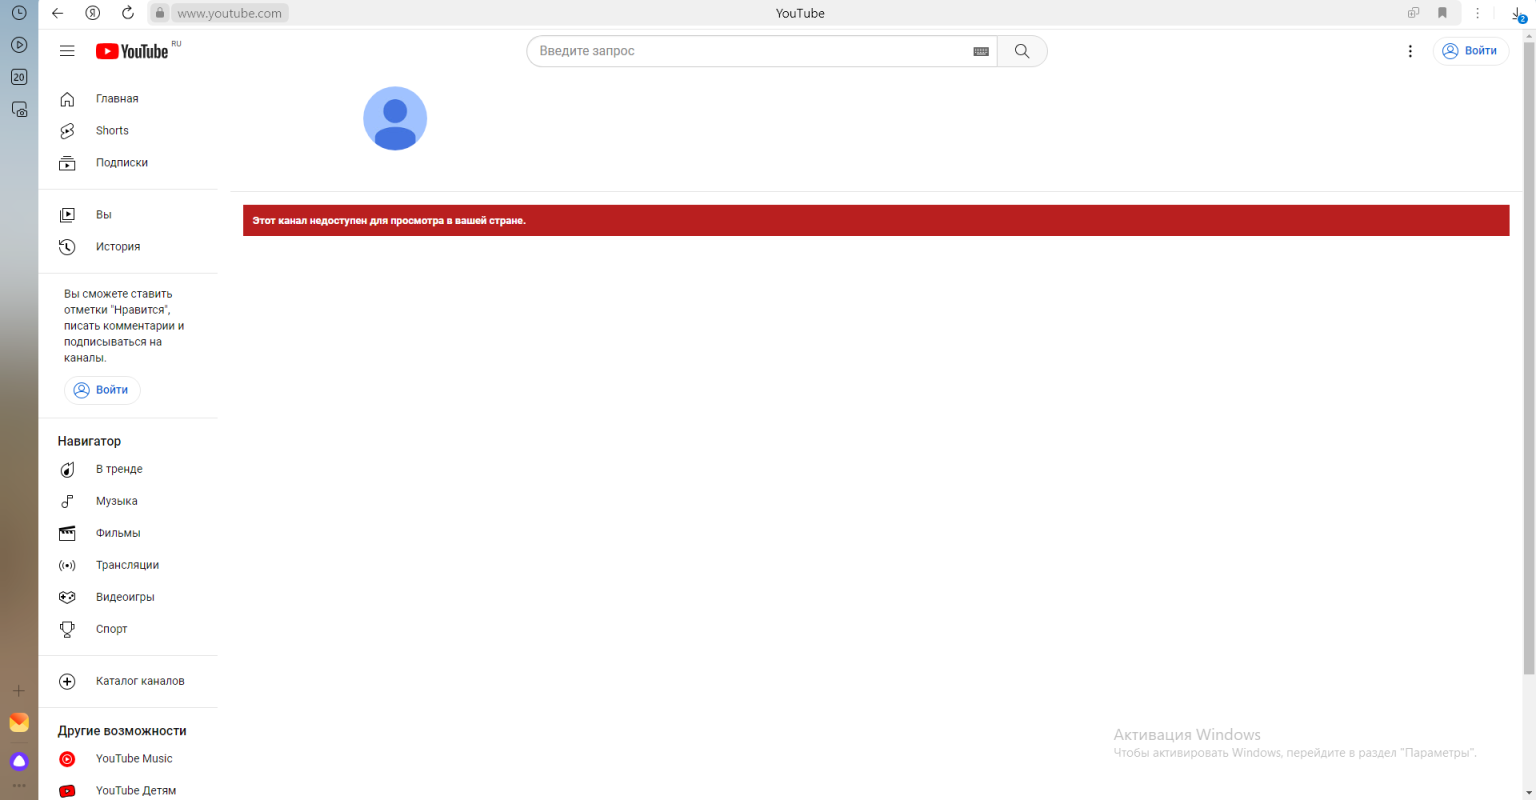Image resolution: width=1536 pixels, height=800 pixels.
Task: Click the Войти button in the sidebar
Action: click(x=102, y=390)
